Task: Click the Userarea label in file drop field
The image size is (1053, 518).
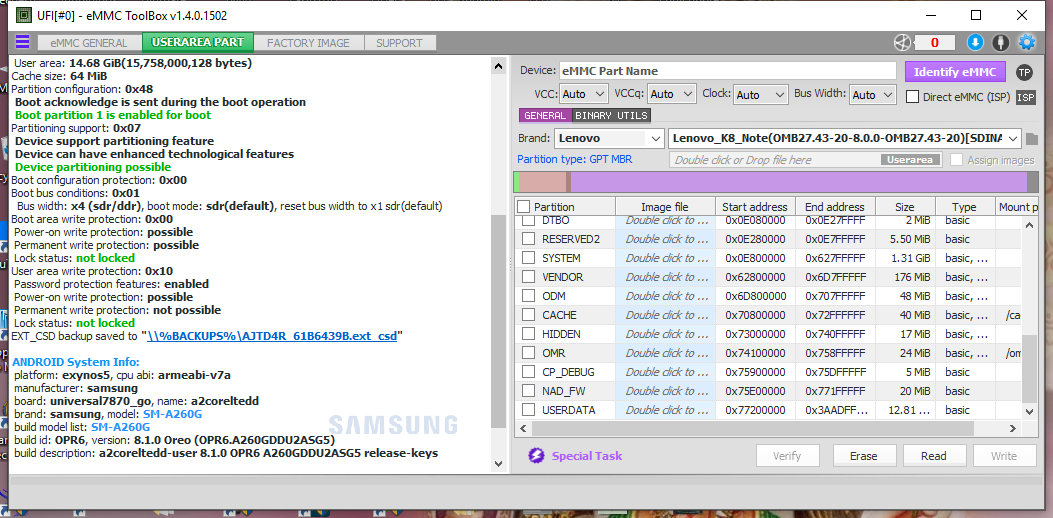Action: pos(910,160)
